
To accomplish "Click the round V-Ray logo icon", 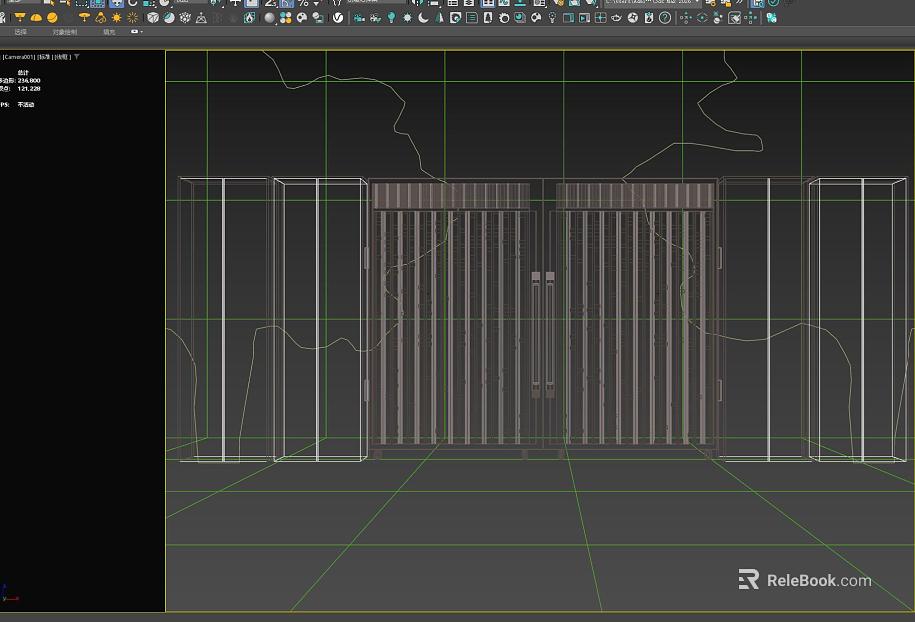I will [338, 18].
